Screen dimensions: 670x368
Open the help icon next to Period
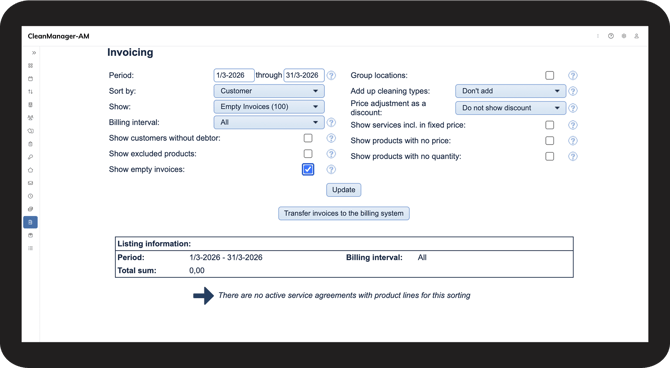(331, 76)
